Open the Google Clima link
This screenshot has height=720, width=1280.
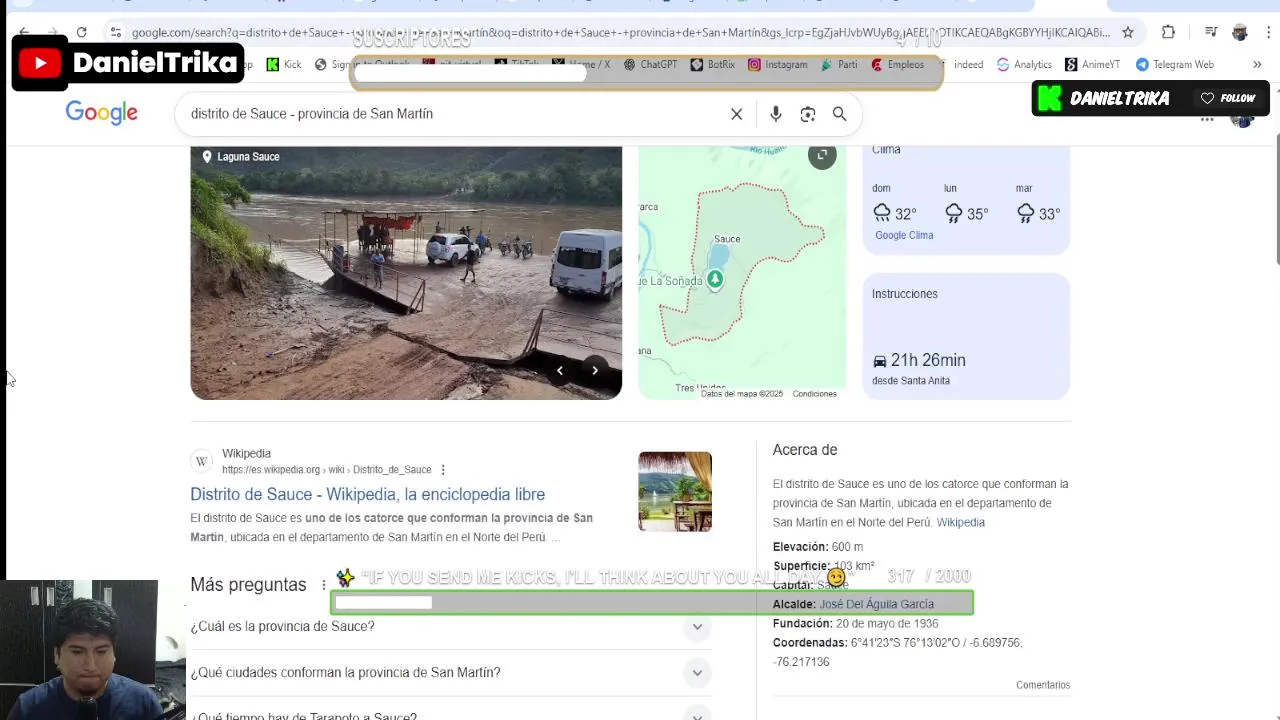(x=904, y=235)
